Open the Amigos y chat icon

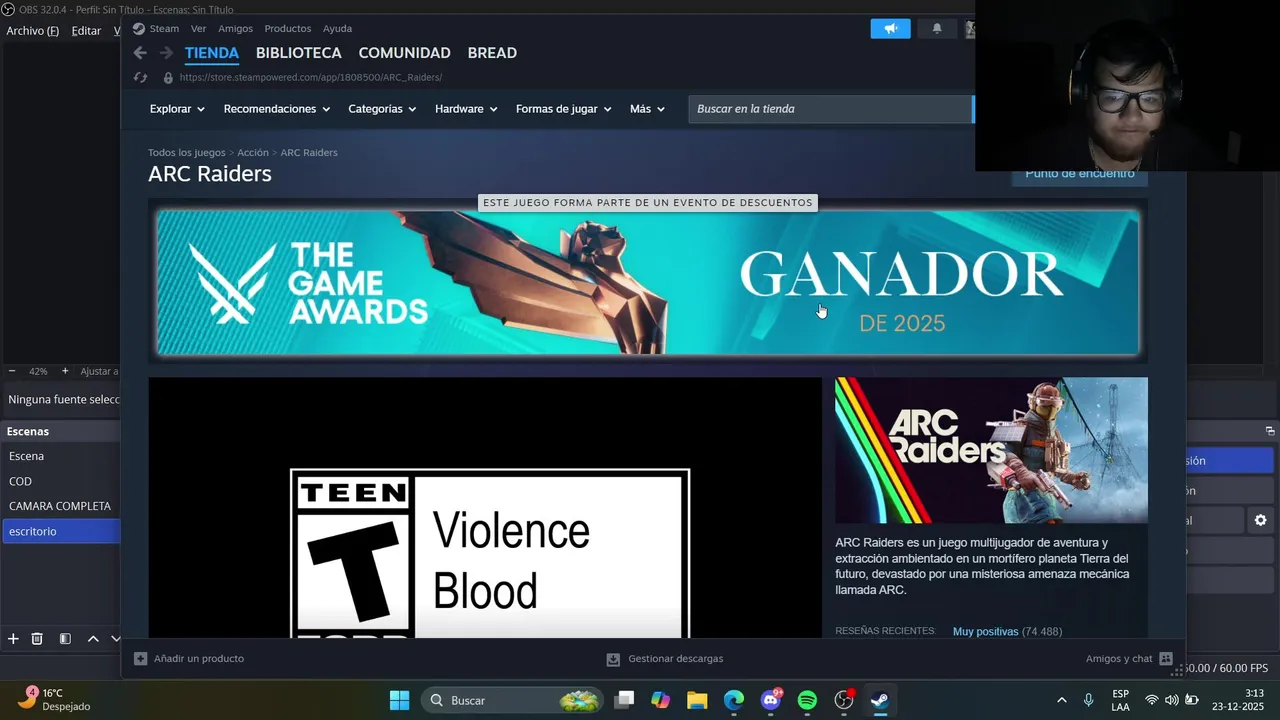click(x=1166, y=659)
